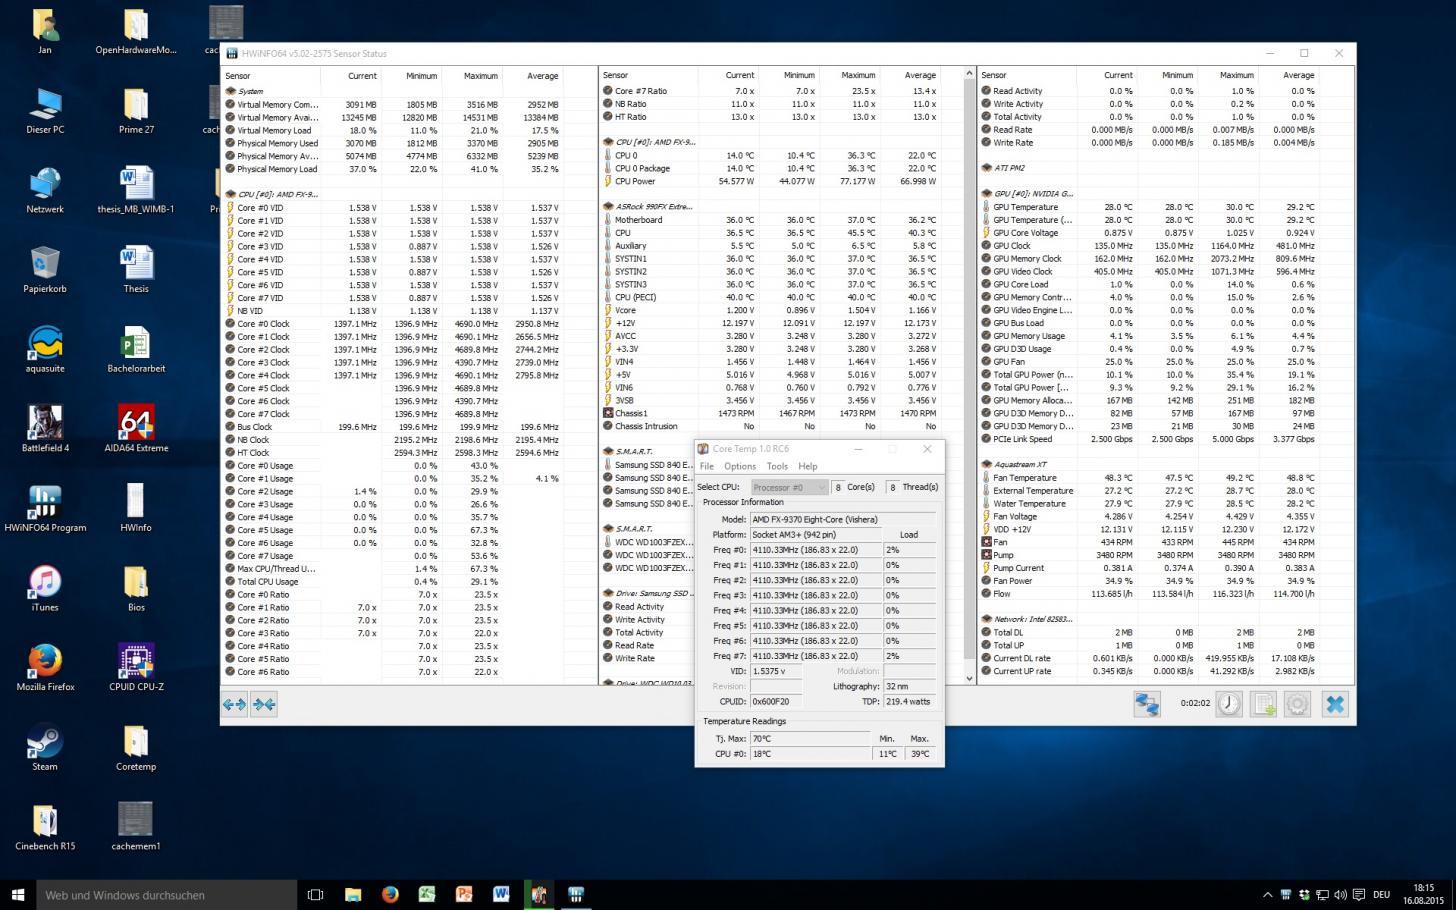Open the Select CPU Processor #0 dropdown

click(x=789, y=487)
